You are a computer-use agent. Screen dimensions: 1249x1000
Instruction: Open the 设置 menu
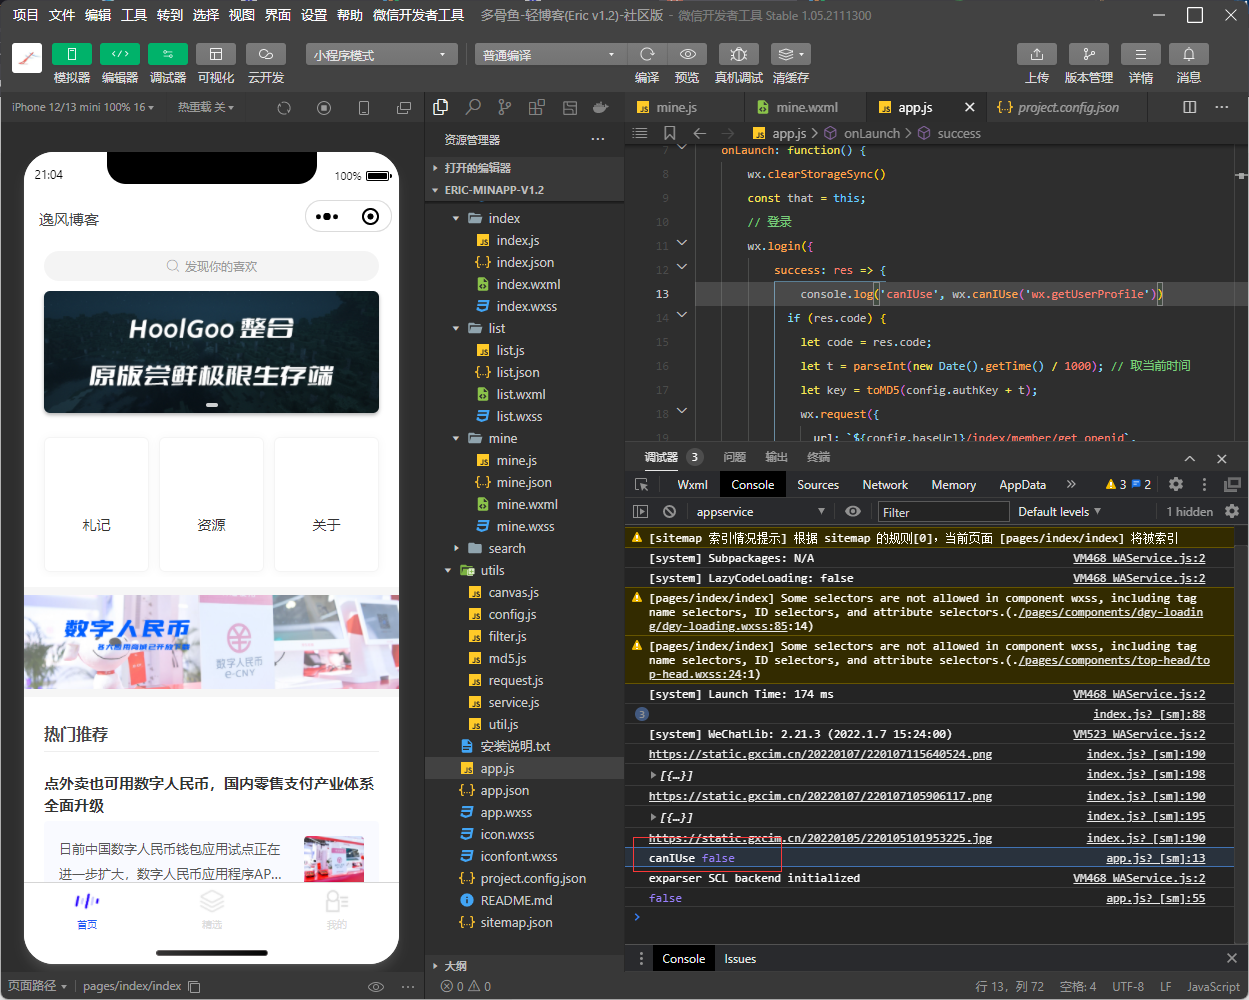pyautogui.click(x=314, y=15)
